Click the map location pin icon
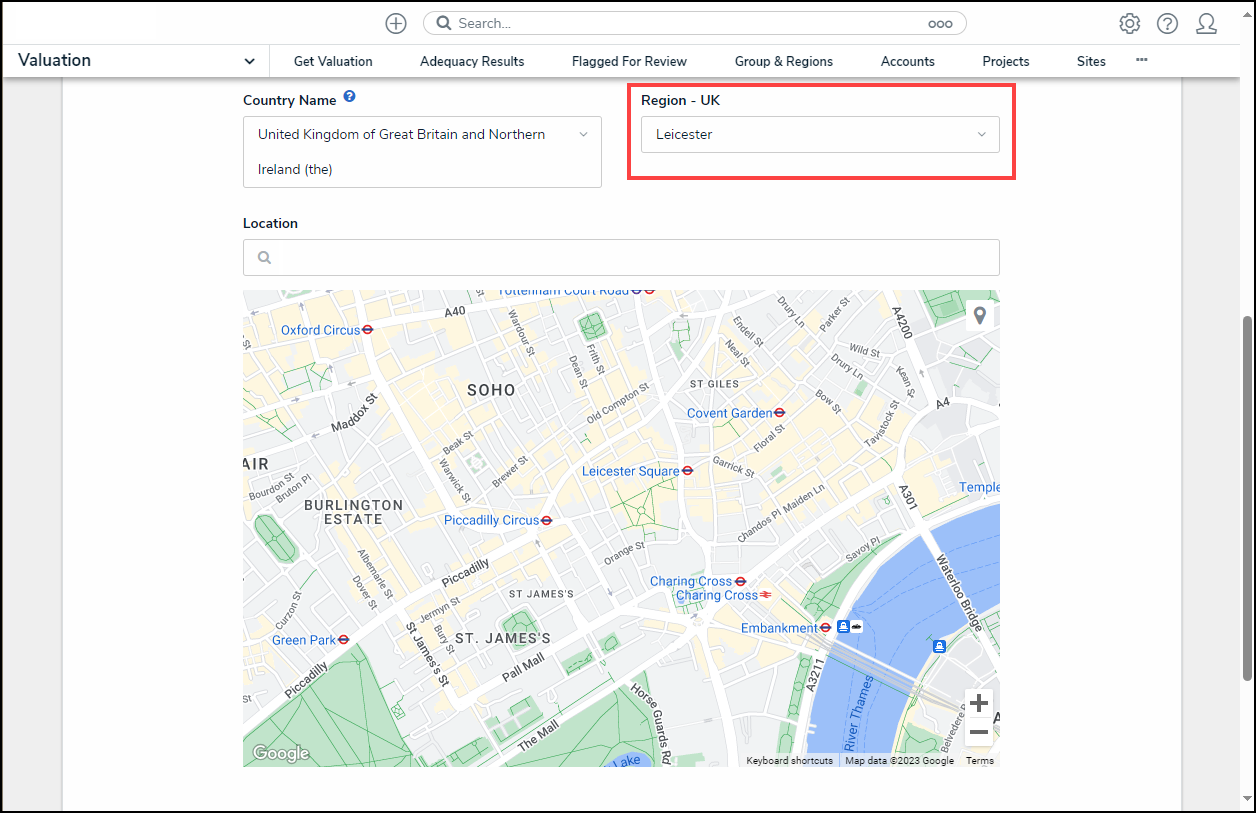This screenshot has width=1256, height=813. (979, 316)
